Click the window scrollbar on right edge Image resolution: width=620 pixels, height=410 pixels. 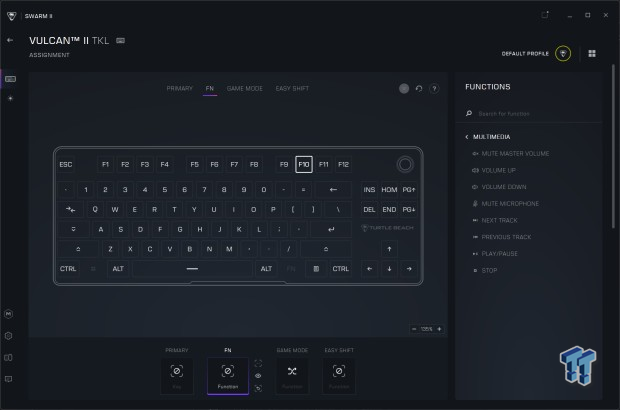pos(613,146)
